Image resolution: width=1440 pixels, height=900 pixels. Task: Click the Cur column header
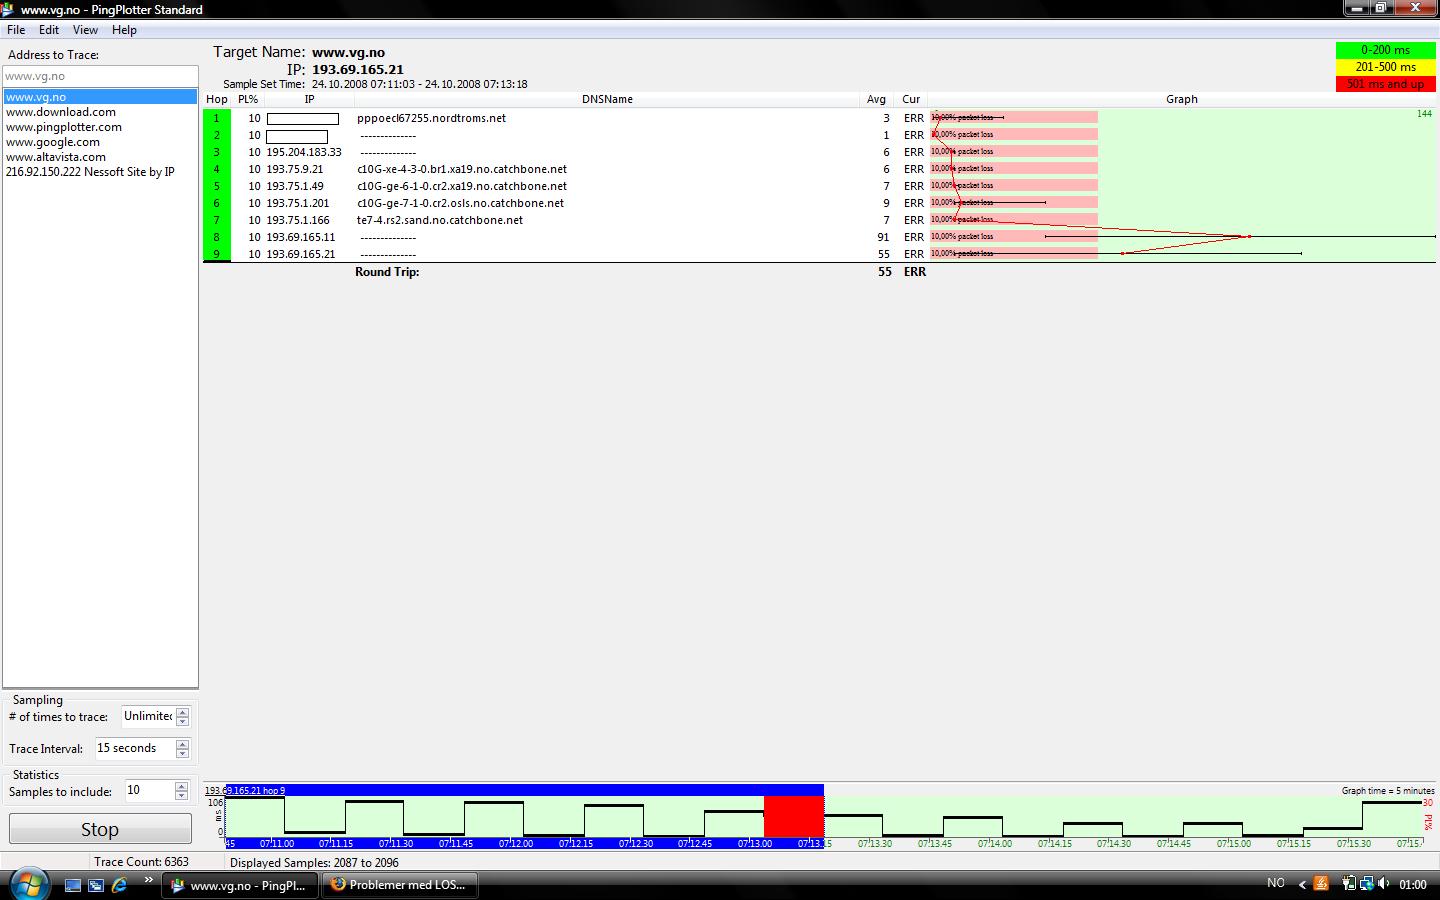click(x=911, y=99)
